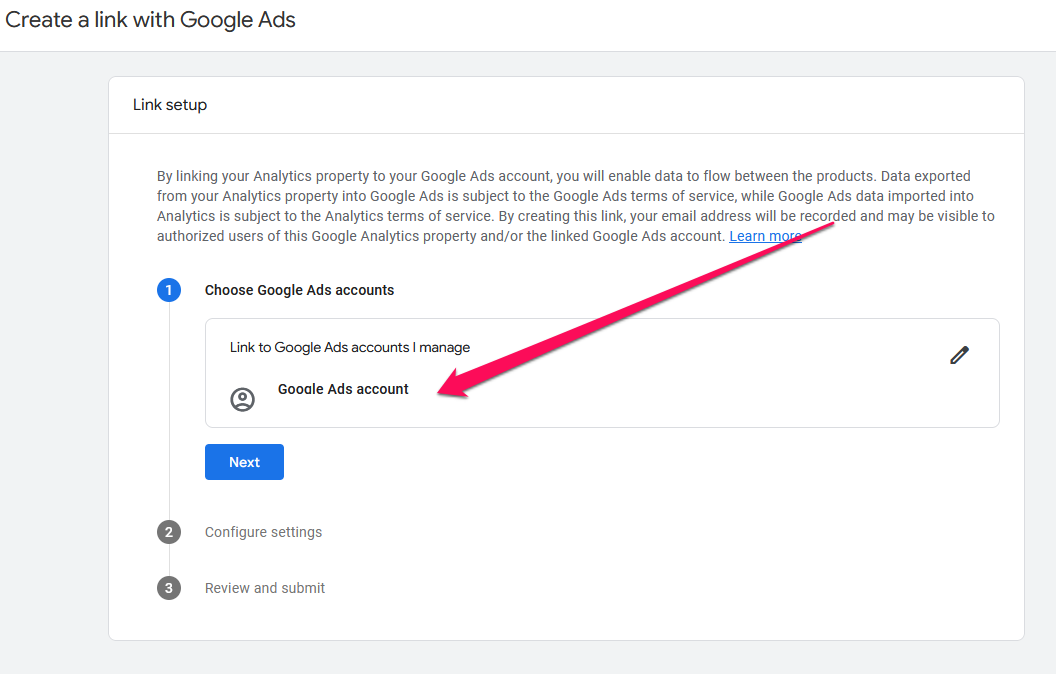This screenshot has height=674, width=1056.
Task: Select step 3 circle indicator
Action: tap(169, 588)
